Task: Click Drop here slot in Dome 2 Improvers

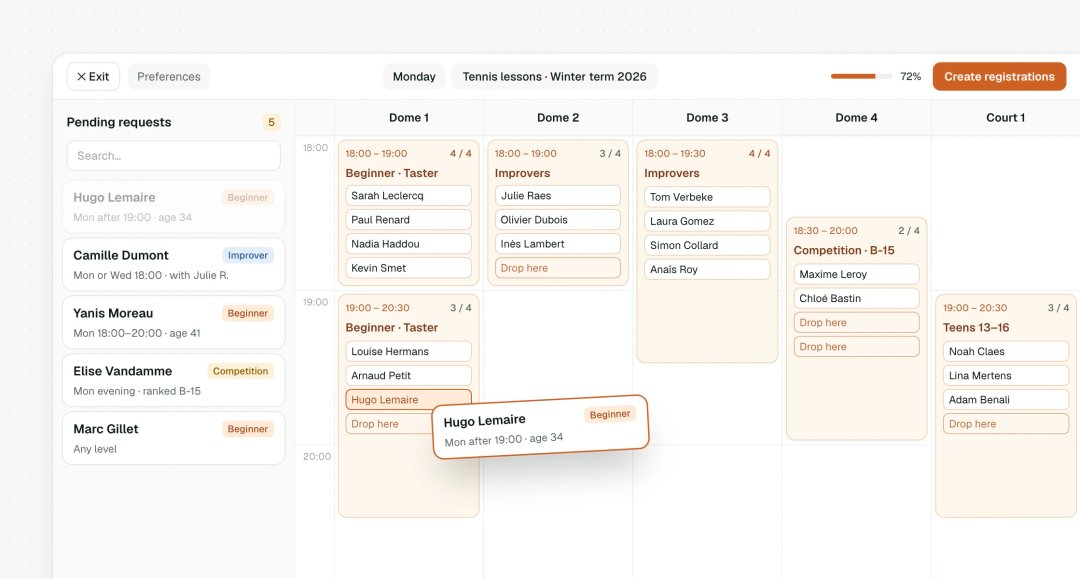Action: [558, 268]
